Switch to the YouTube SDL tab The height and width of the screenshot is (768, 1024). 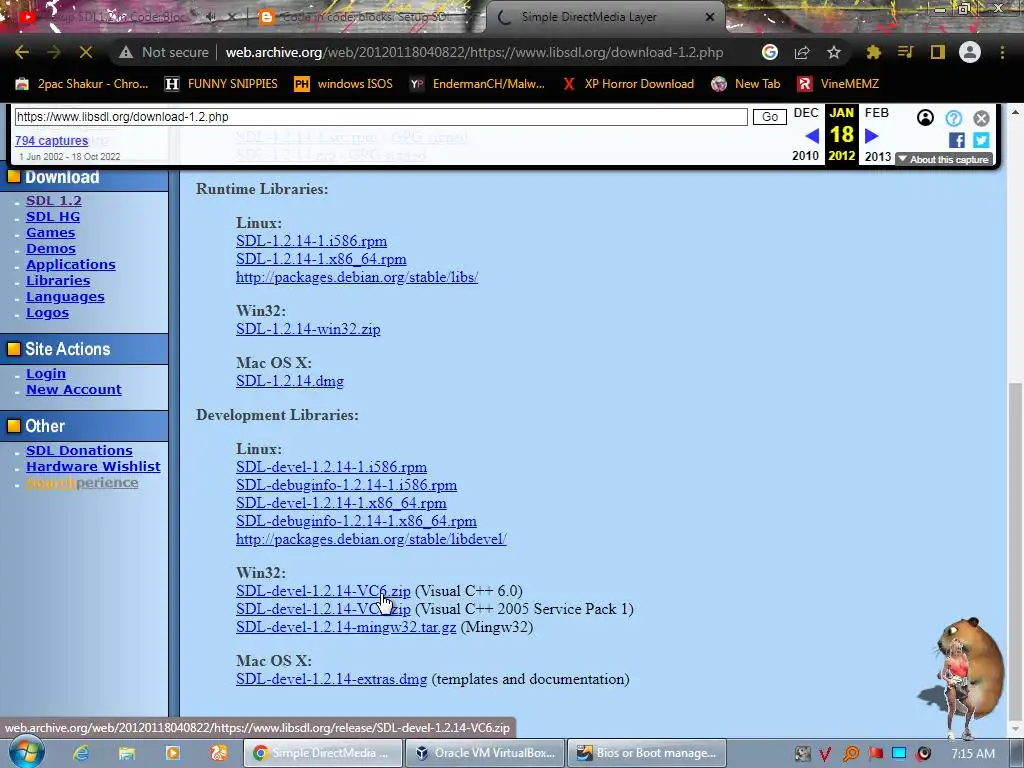[121, 17]
